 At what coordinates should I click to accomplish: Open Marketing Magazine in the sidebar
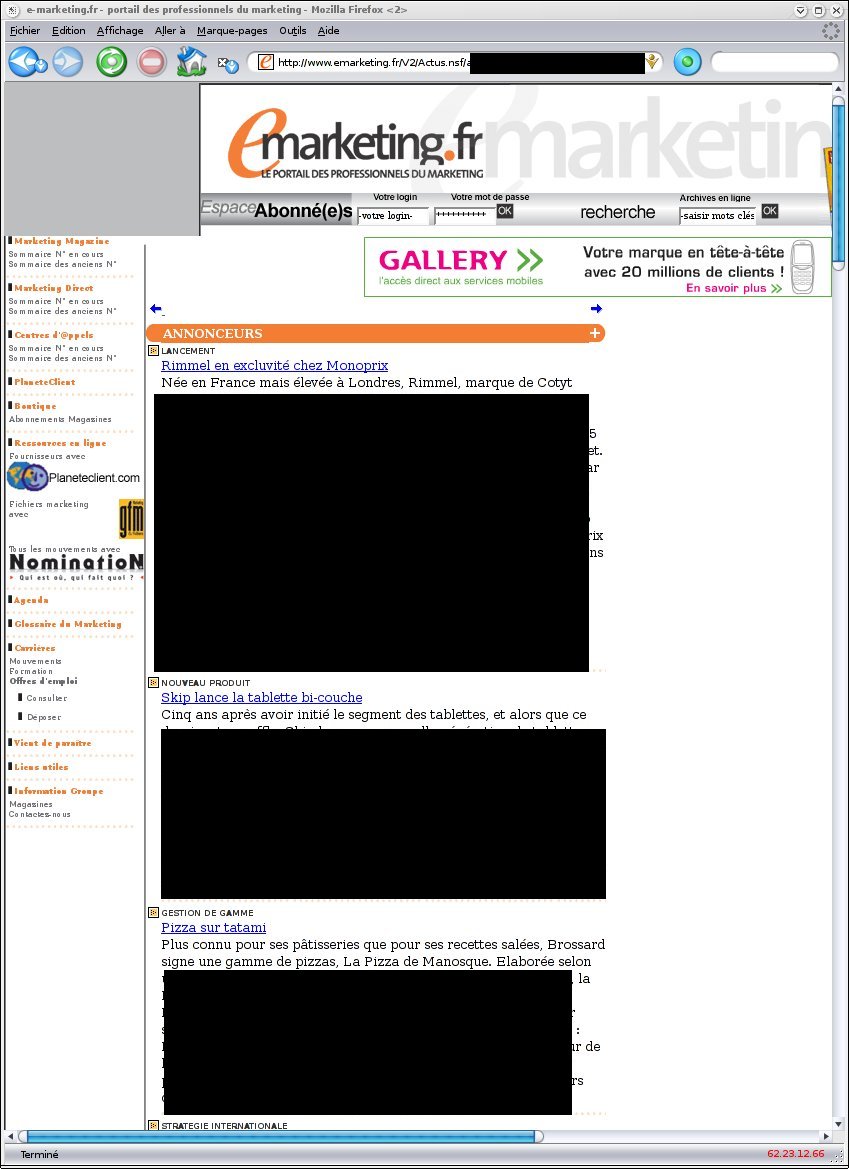[61, 242]
